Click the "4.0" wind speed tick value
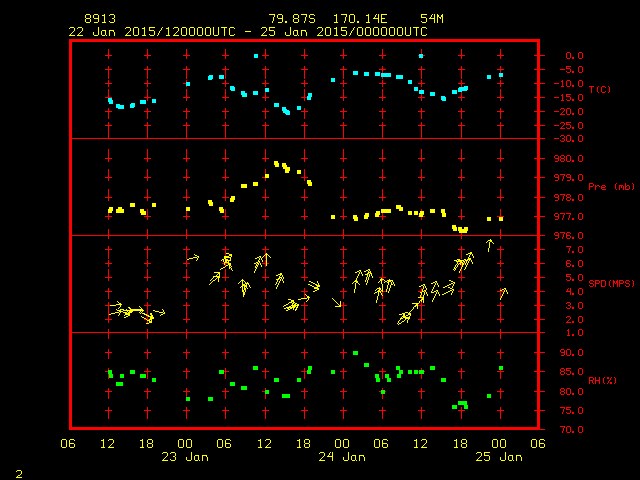The image size is (640, 480). [574, 291]
